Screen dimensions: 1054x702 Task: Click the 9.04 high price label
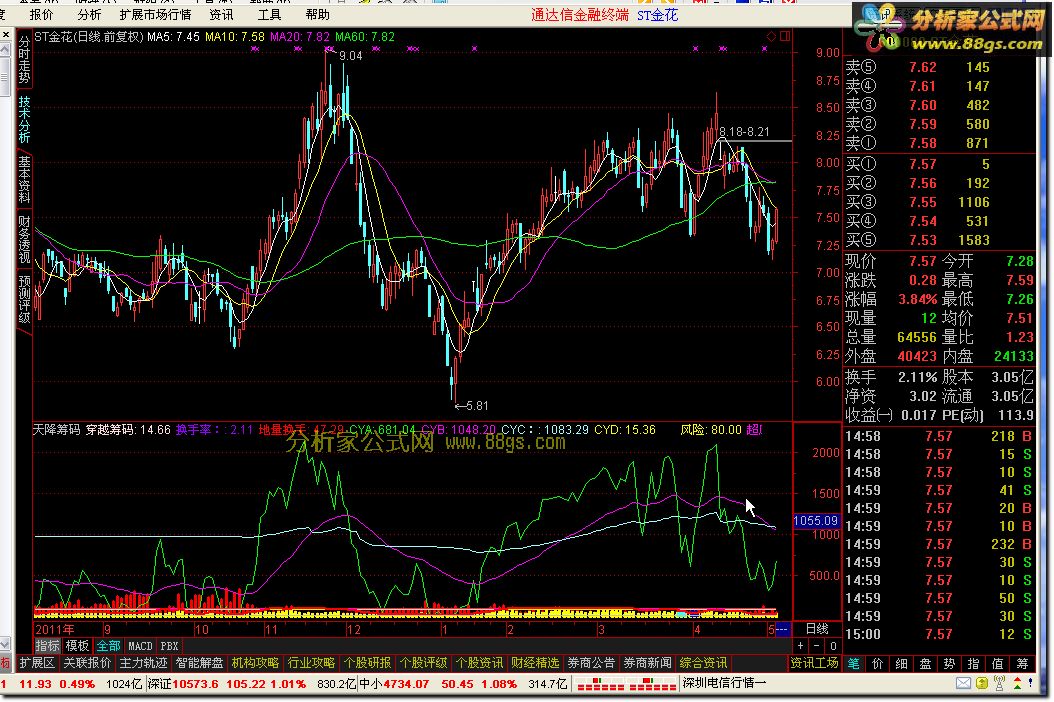pos(350,56)
